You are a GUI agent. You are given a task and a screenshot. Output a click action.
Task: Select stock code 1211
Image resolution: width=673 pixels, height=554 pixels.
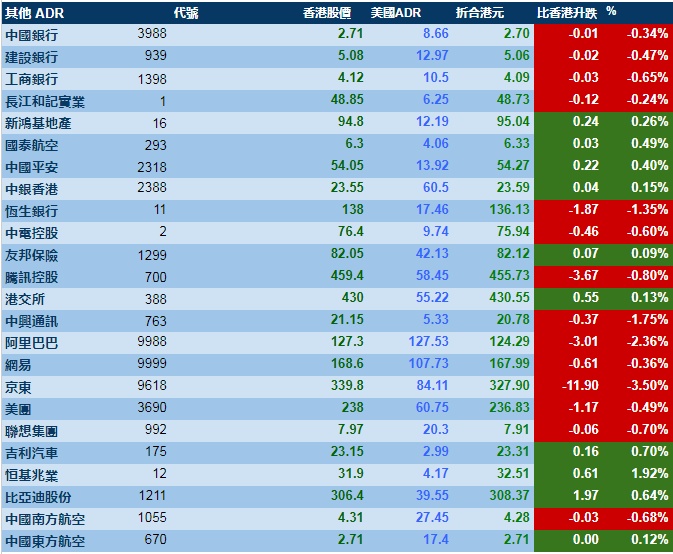point(152,495)
